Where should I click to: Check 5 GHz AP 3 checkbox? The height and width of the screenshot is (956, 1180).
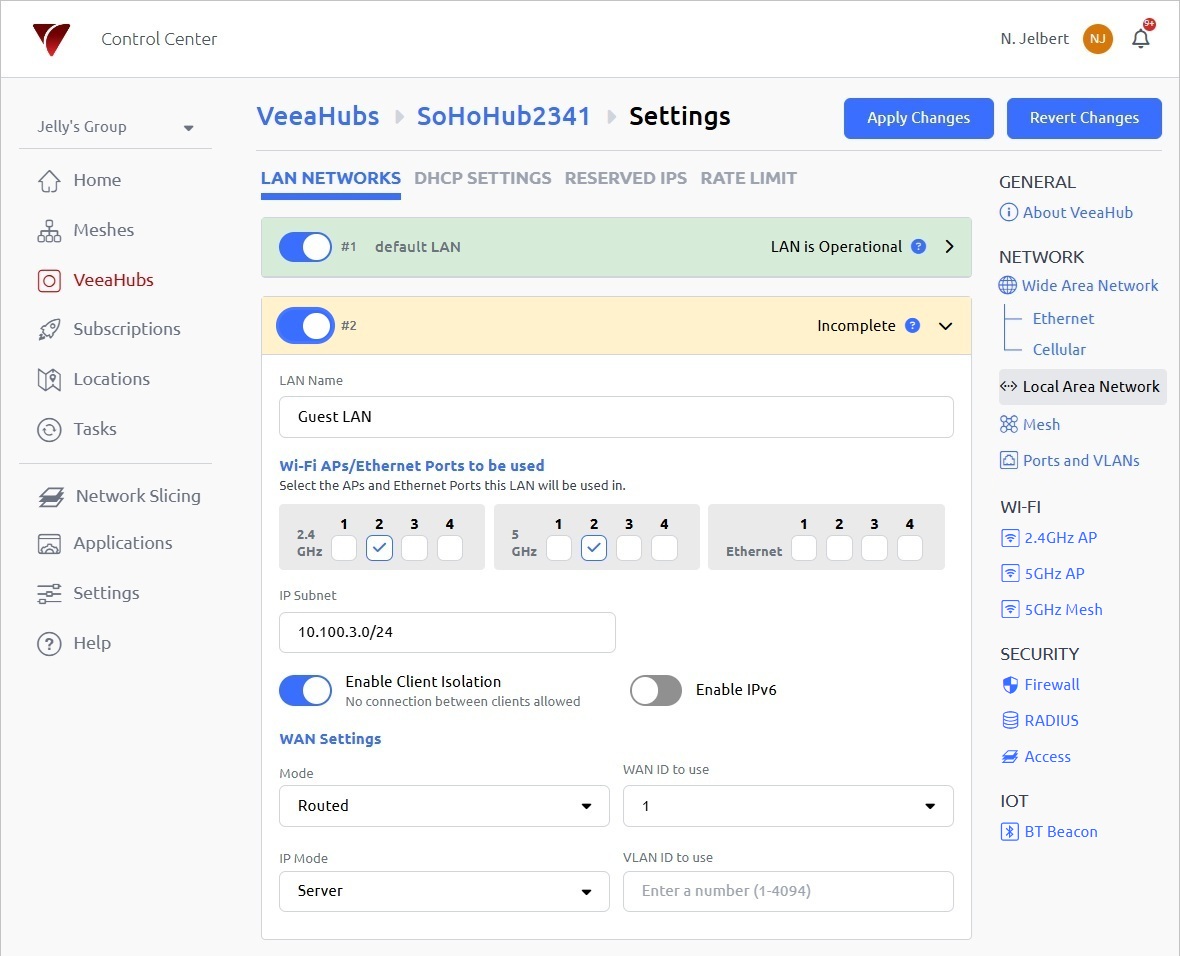coord(629,548)
